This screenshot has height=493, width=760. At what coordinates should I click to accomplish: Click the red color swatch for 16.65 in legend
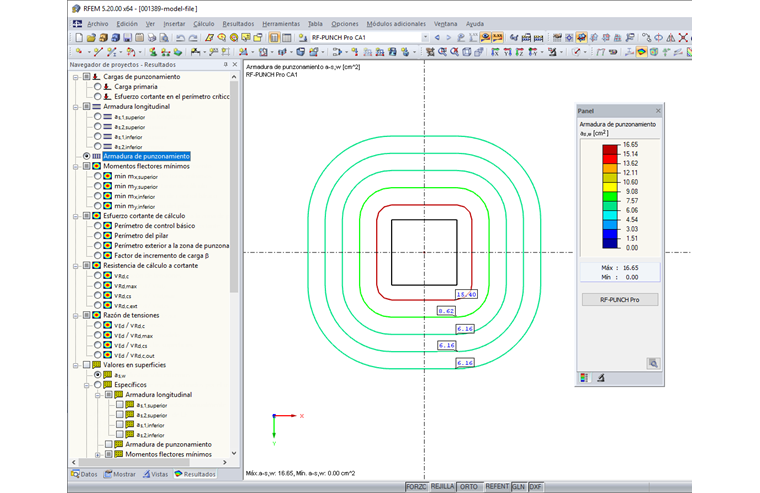point(610,149)
